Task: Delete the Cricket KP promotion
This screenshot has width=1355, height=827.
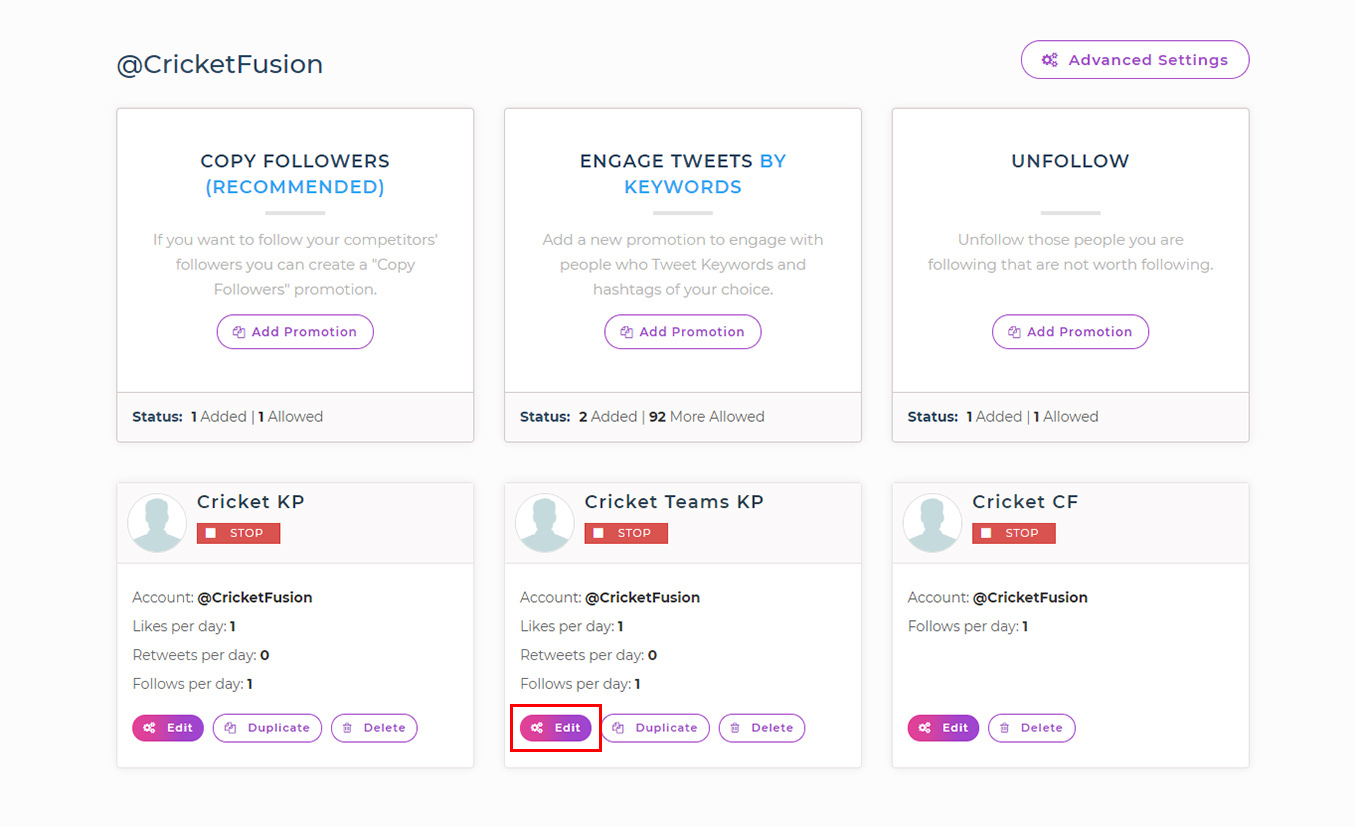Action: point(374,728)
